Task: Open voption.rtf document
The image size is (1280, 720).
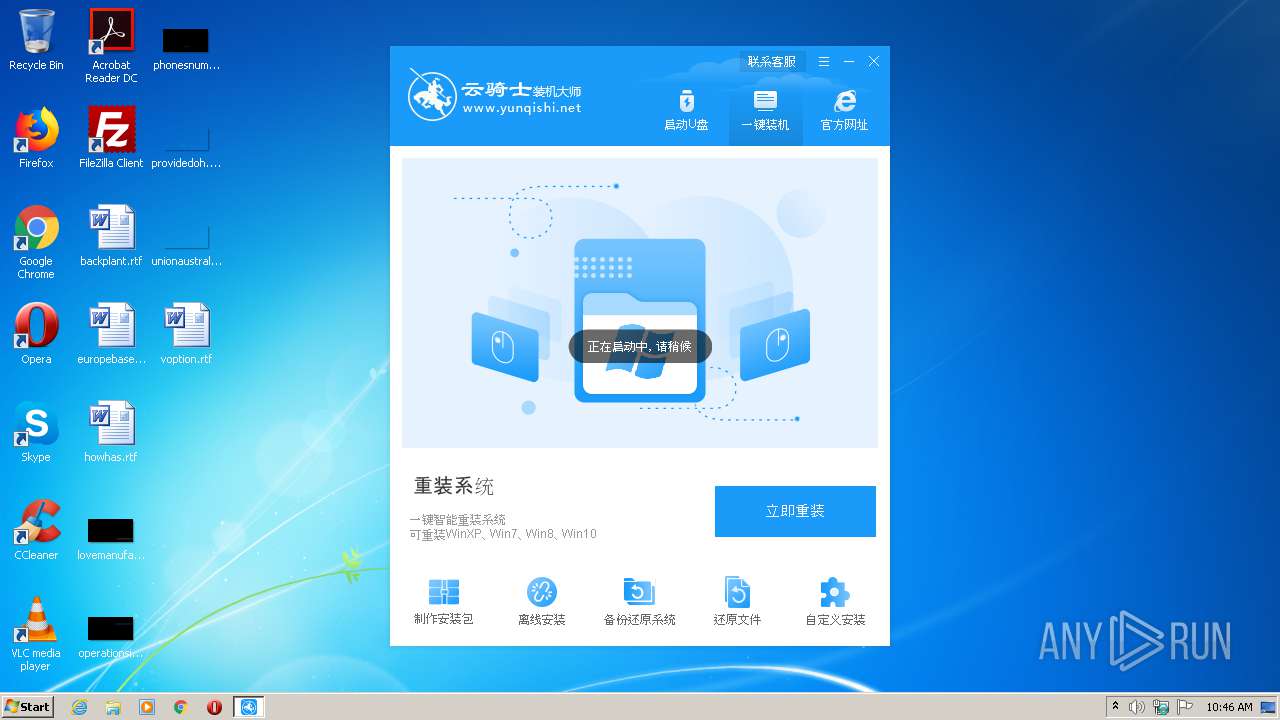Action: [186, 334]
